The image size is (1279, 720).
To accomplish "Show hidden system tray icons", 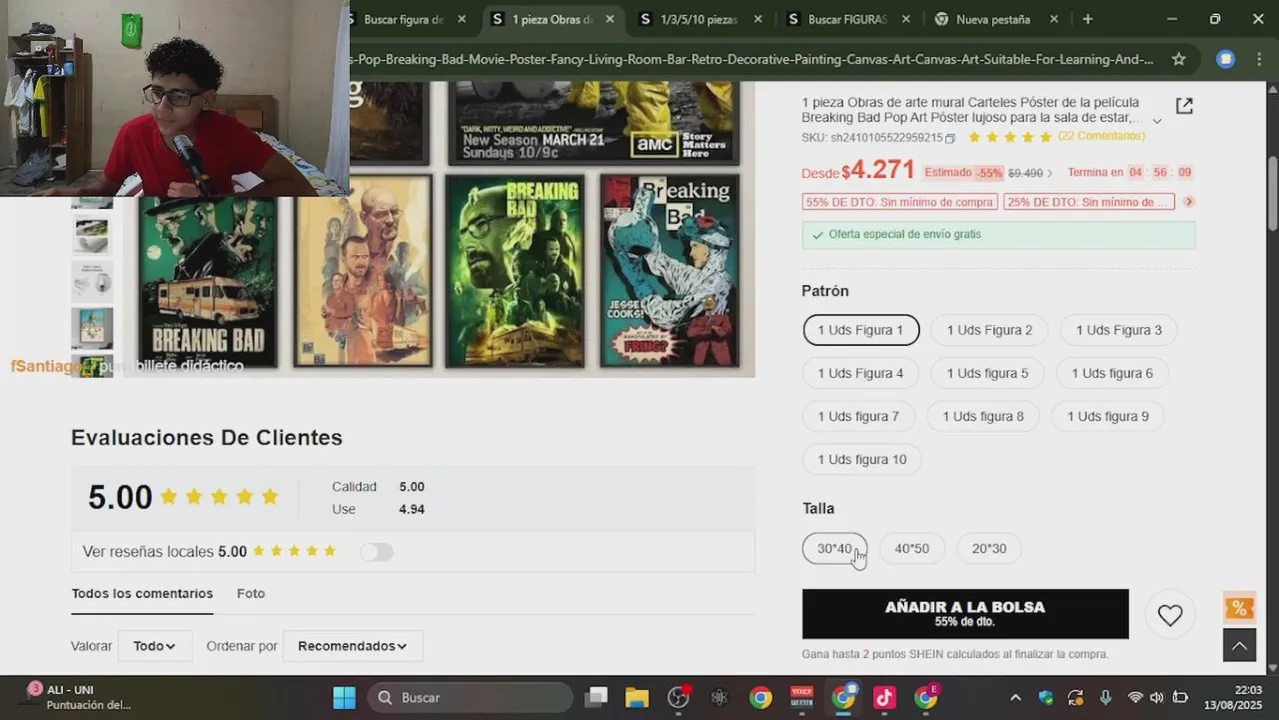I will point(1015,697).
